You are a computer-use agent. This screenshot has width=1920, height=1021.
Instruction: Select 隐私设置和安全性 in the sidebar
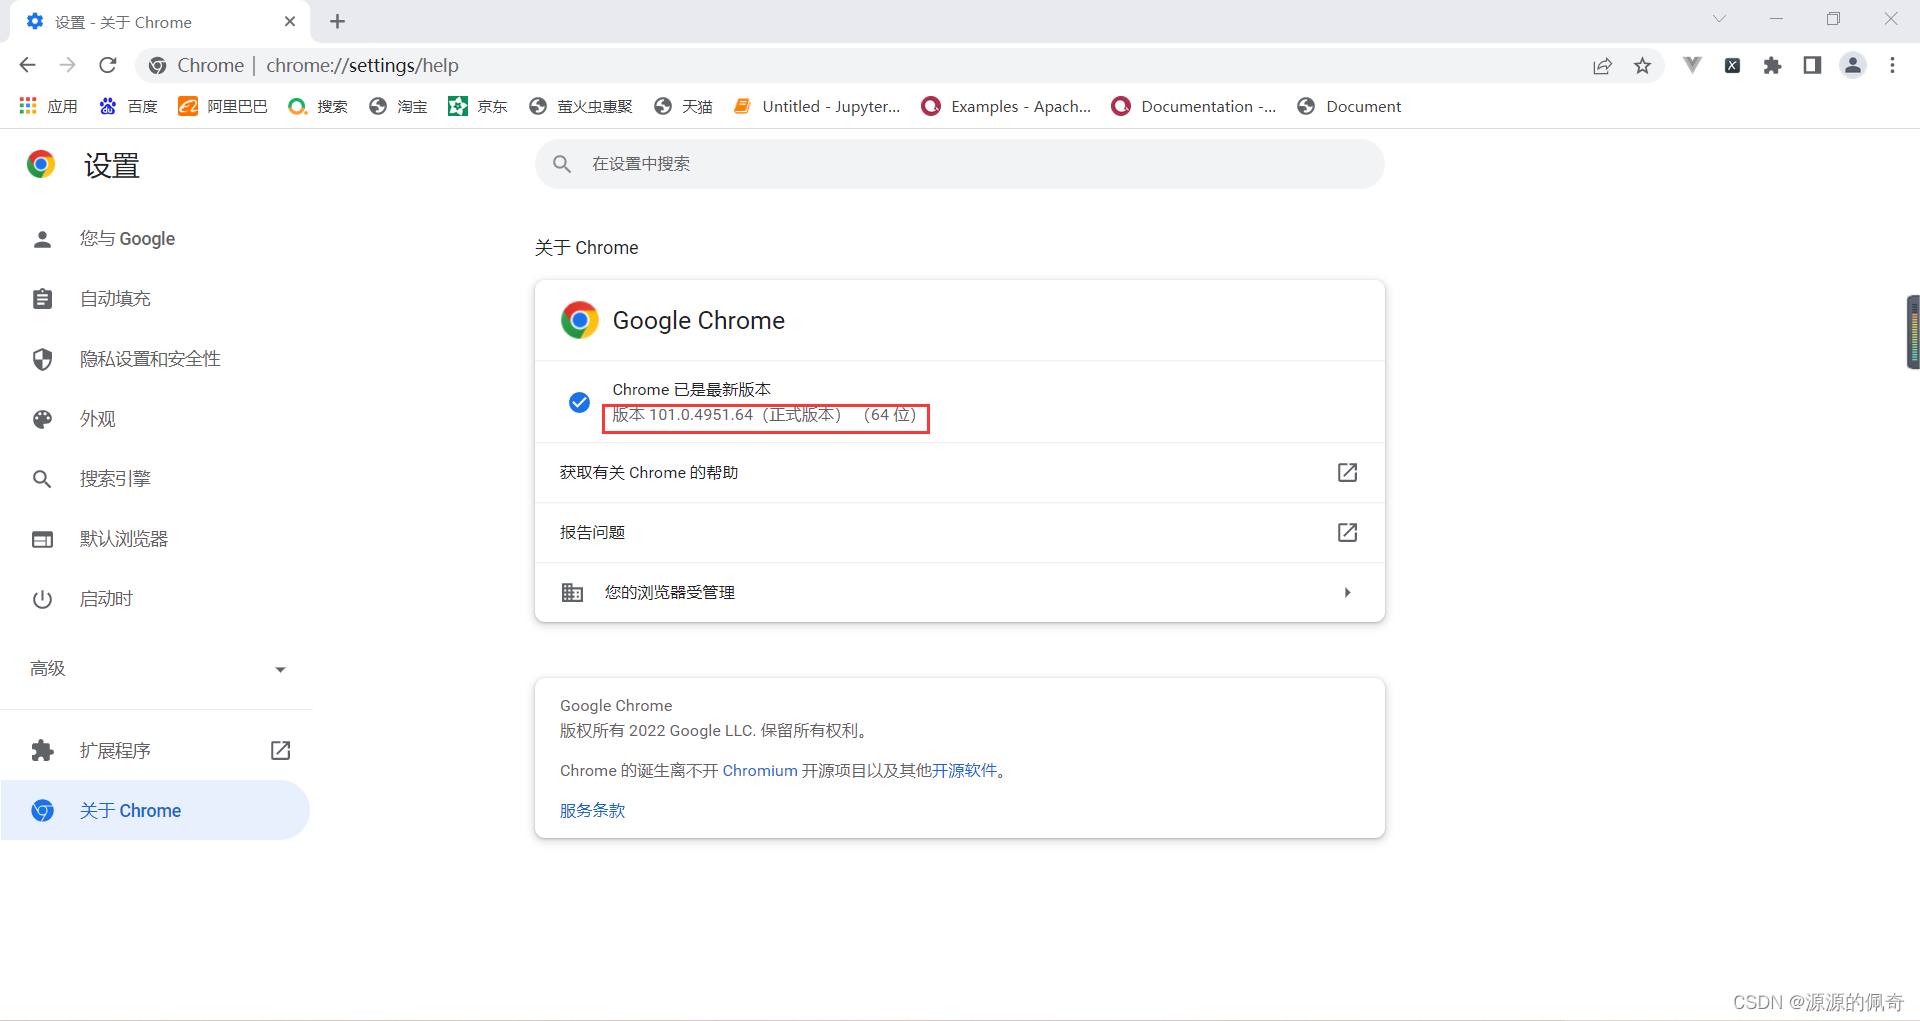point(150,358)
